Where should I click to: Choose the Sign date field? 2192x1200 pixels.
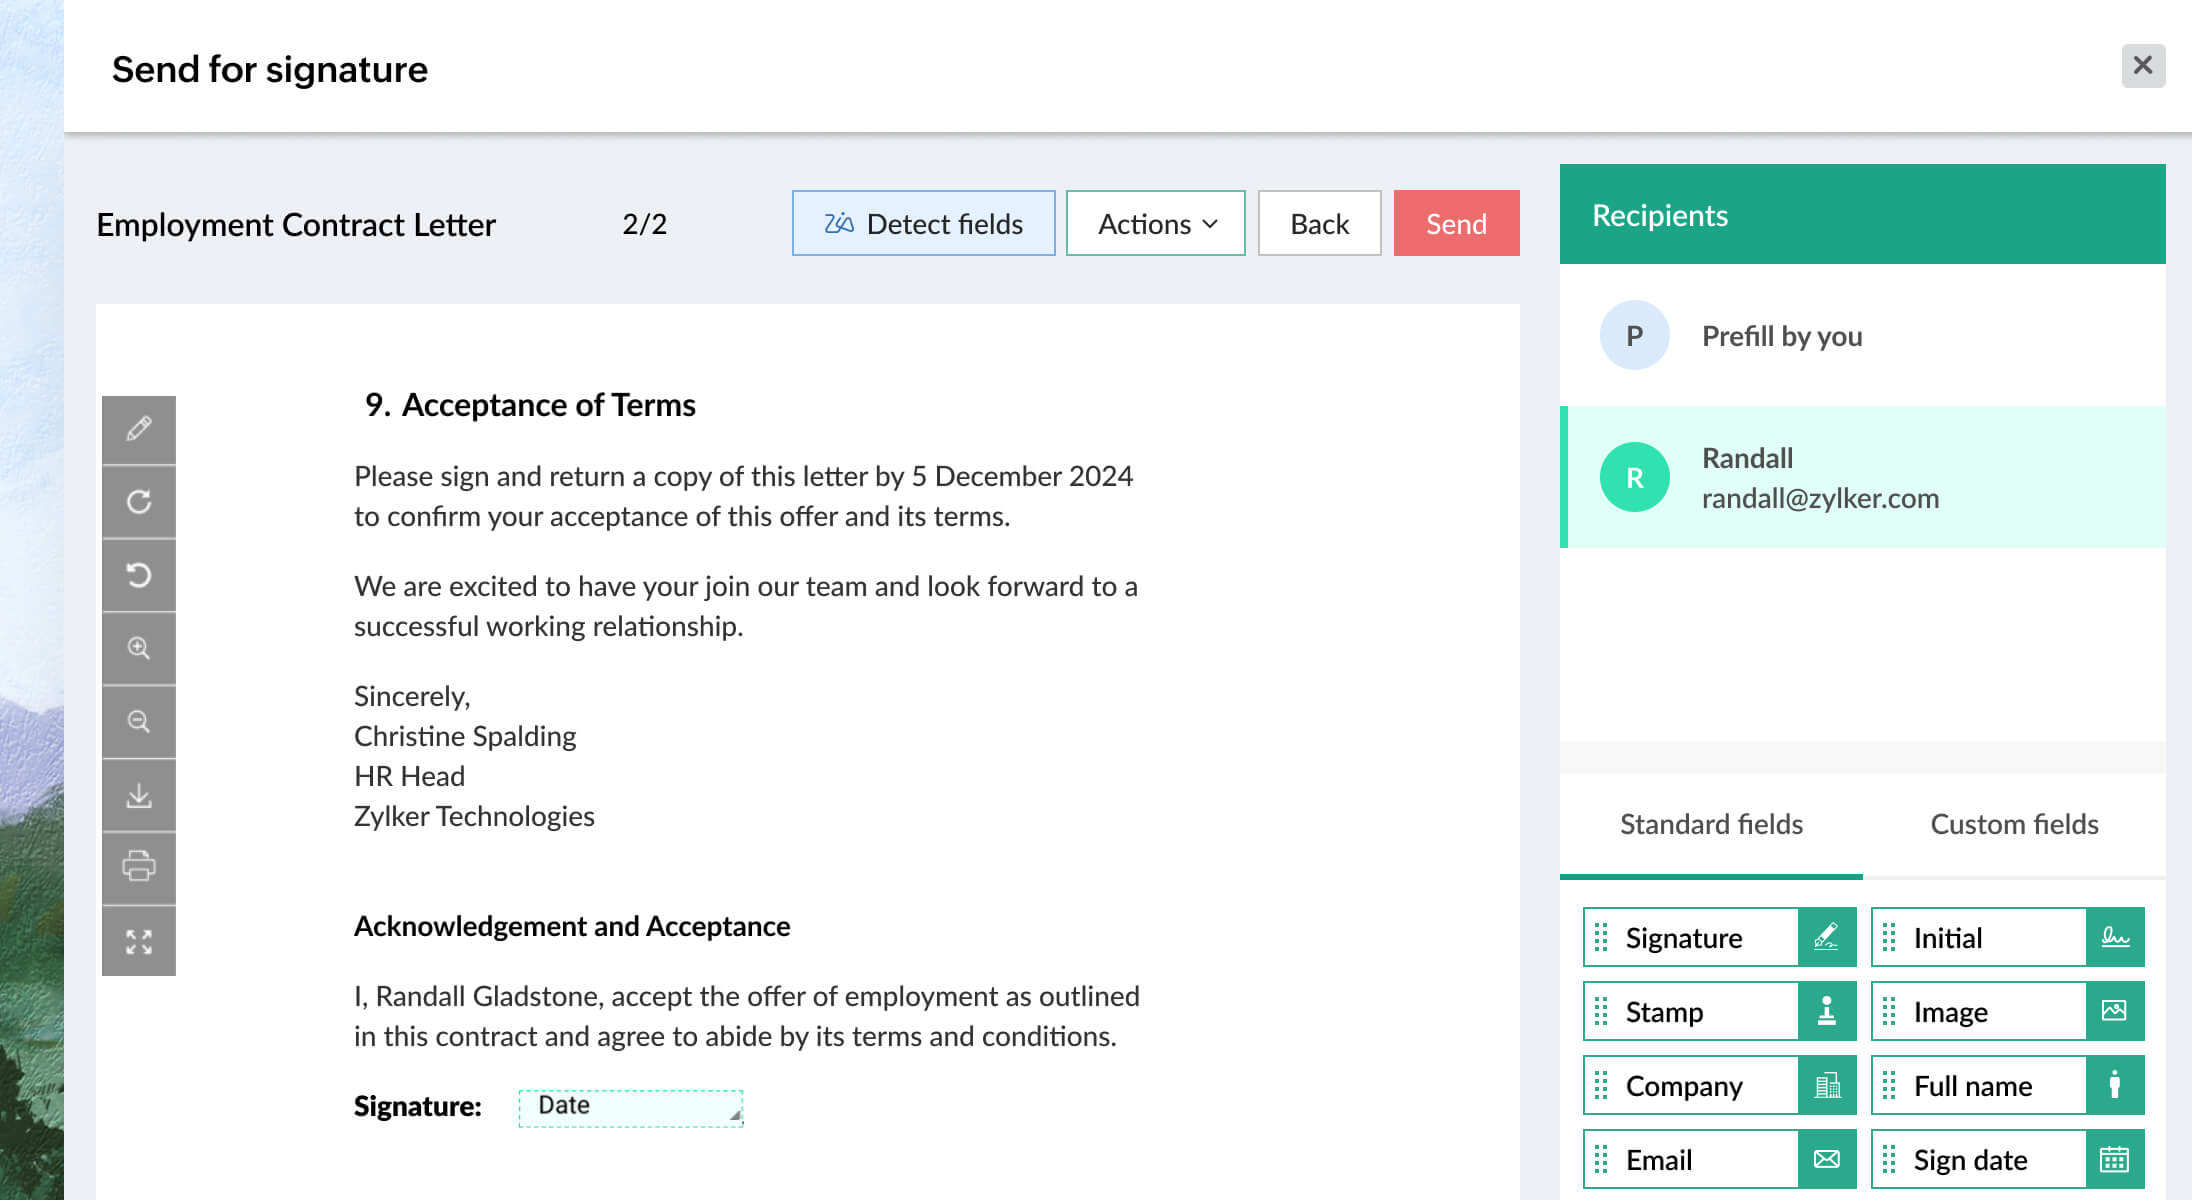(x=2006, y=1160)
